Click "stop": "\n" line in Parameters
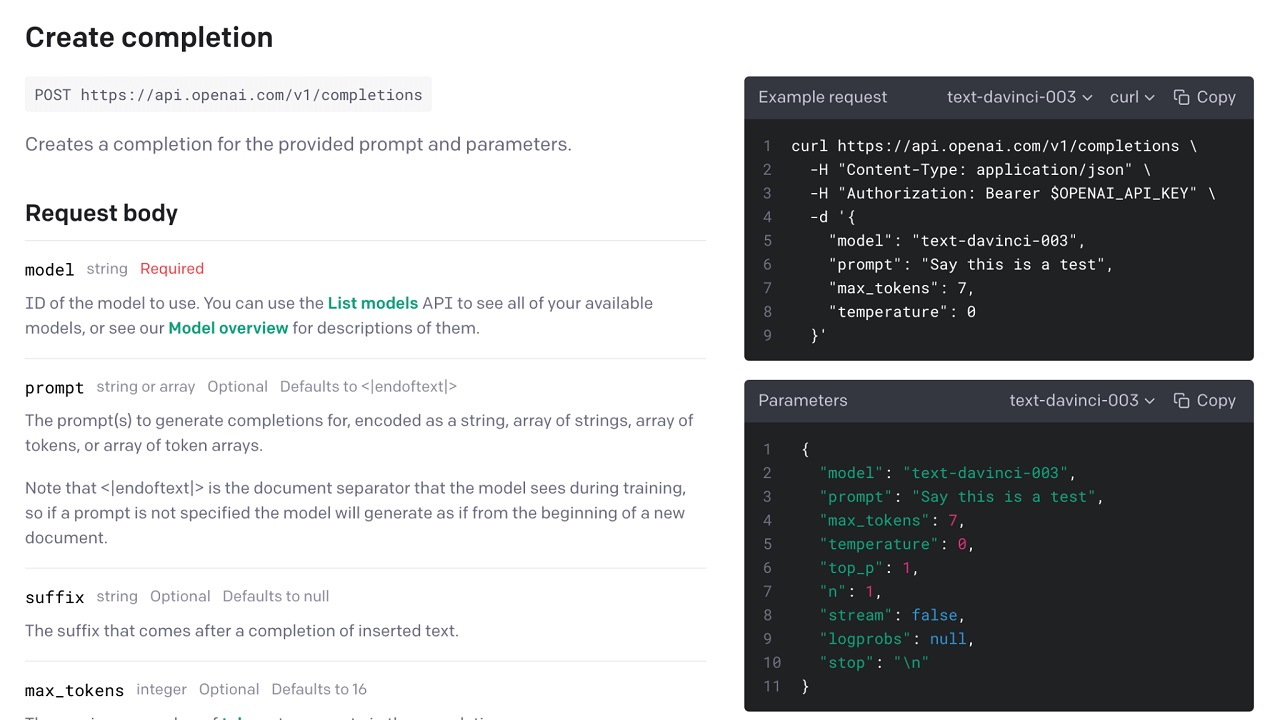The image size is (1280, 720). pos(874,662)
